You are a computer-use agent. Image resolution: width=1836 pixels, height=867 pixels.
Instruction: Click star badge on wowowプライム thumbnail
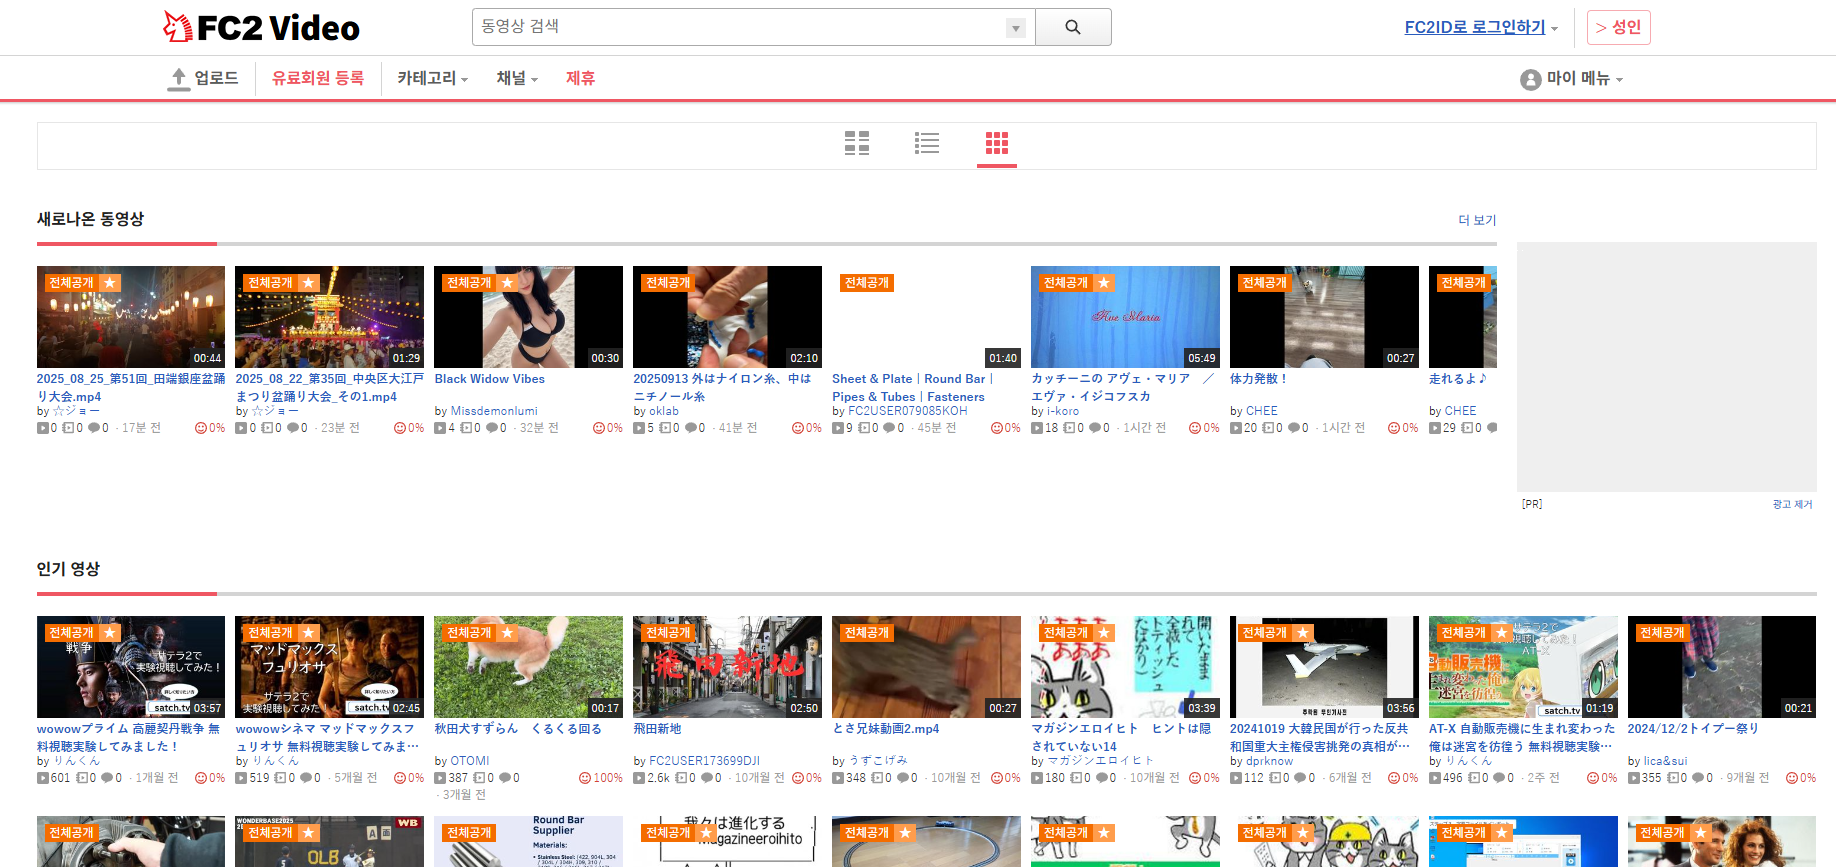(x=110, y=633)
